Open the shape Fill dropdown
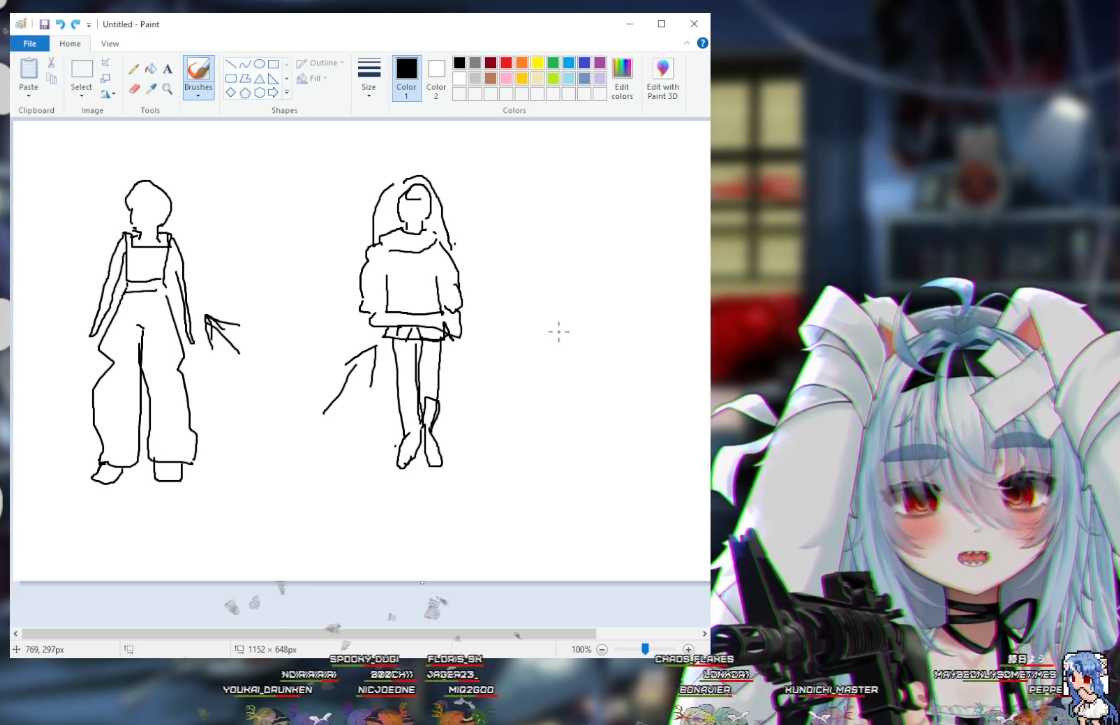 (x=312, y=79)
